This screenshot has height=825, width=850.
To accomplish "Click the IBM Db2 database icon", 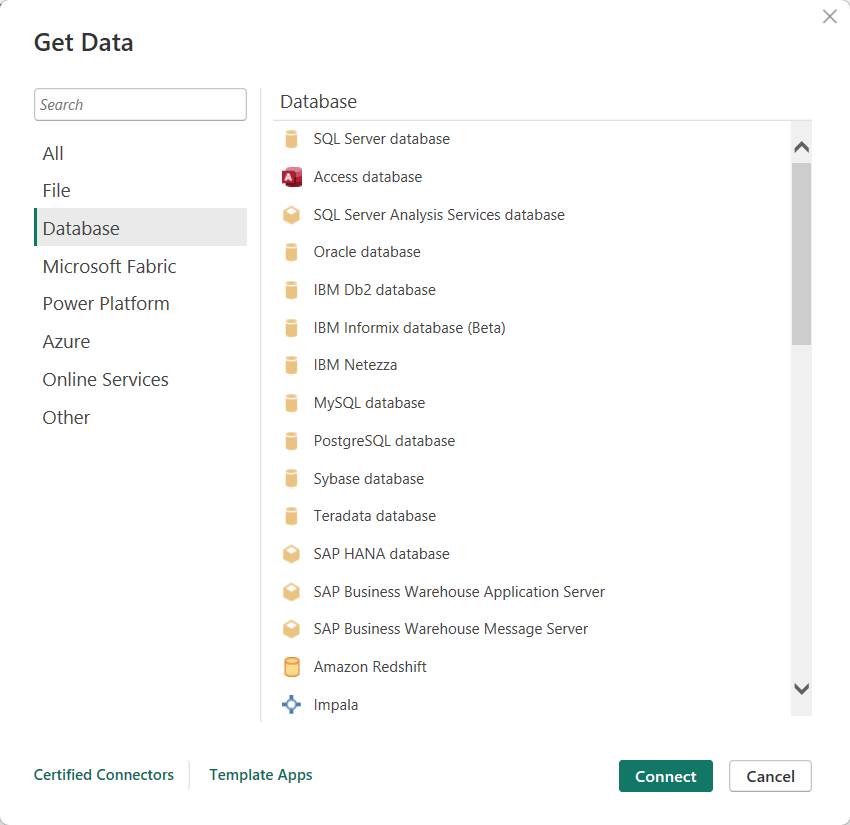I will click(291, 290).
